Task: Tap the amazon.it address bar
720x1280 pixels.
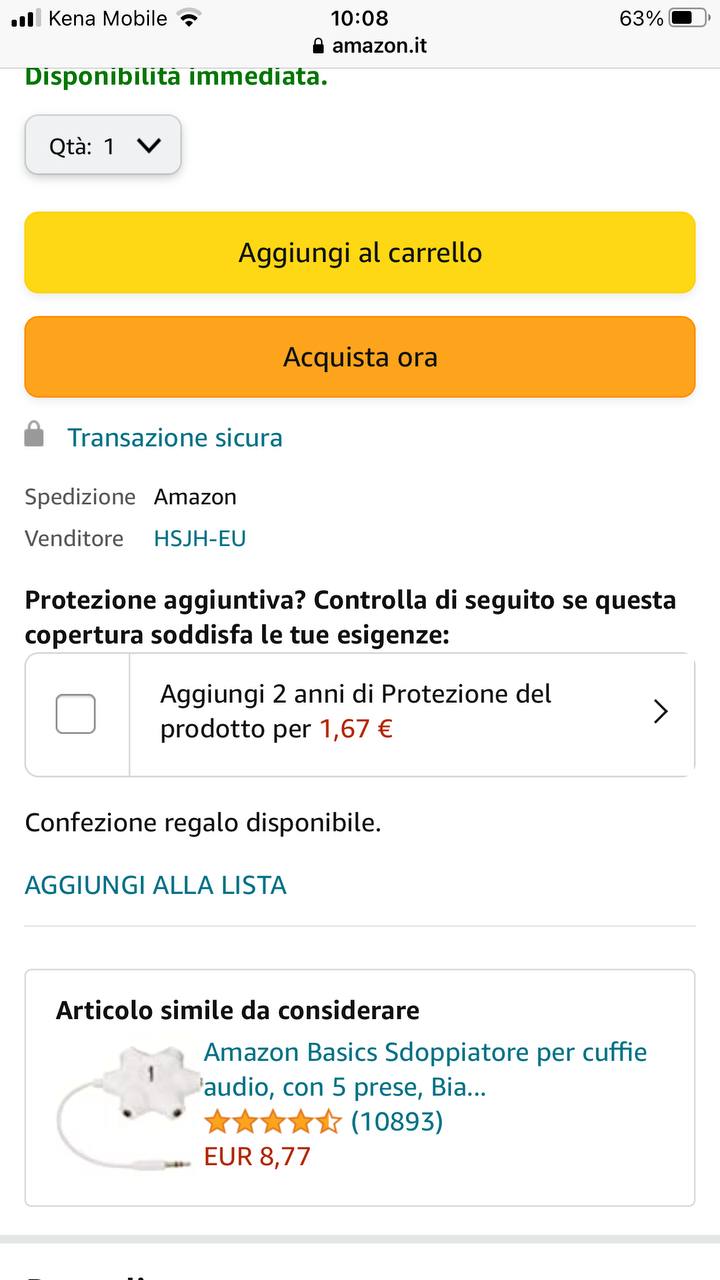Action: pyautogui.click(x=380, y=46)
